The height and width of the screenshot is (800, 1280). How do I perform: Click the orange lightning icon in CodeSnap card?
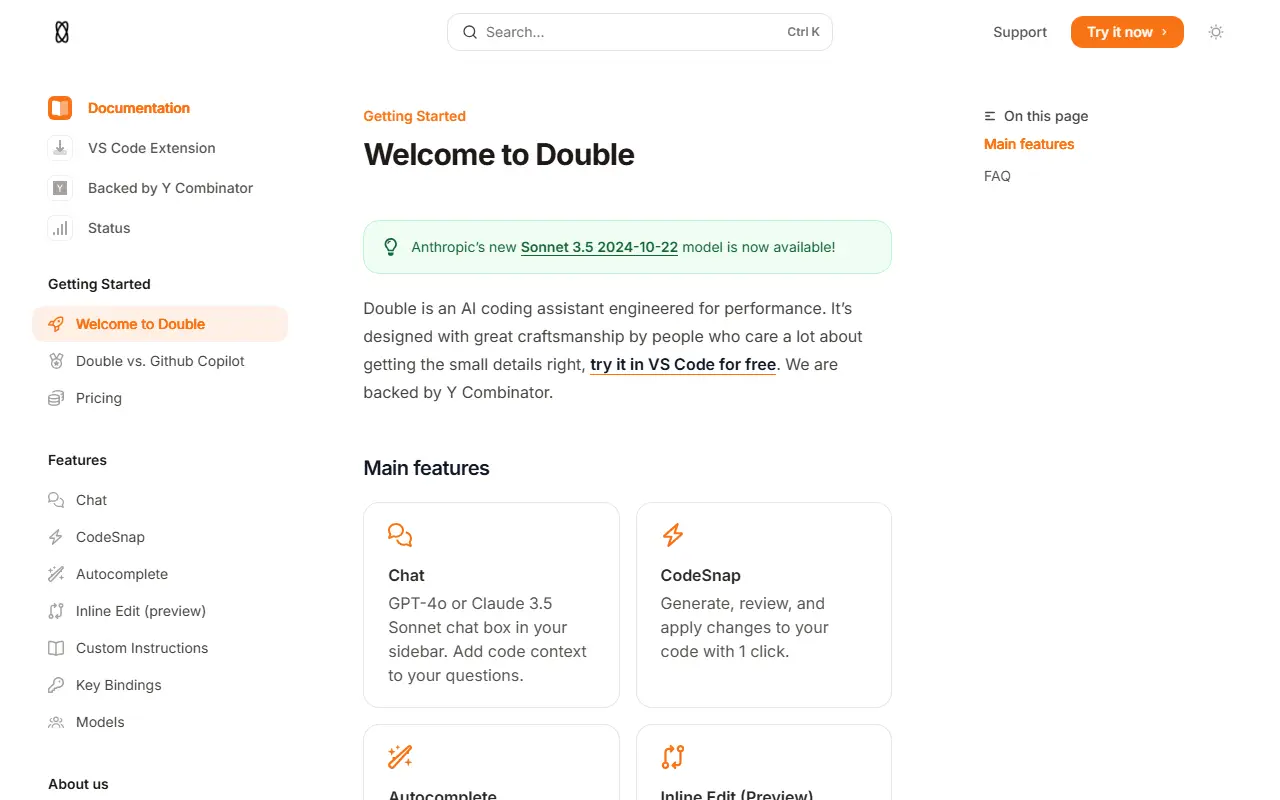point(673,535)
